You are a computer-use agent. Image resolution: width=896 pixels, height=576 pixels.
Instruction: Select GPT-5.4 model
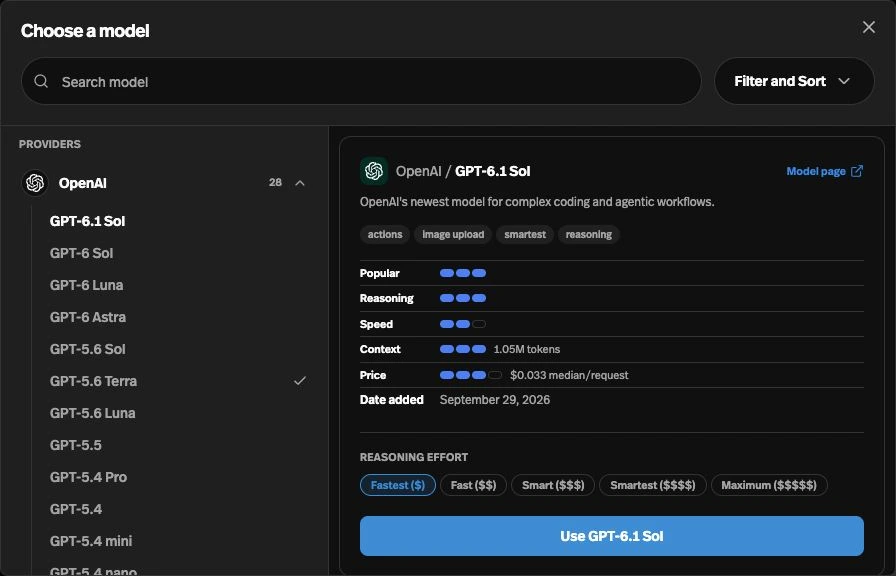75,509
